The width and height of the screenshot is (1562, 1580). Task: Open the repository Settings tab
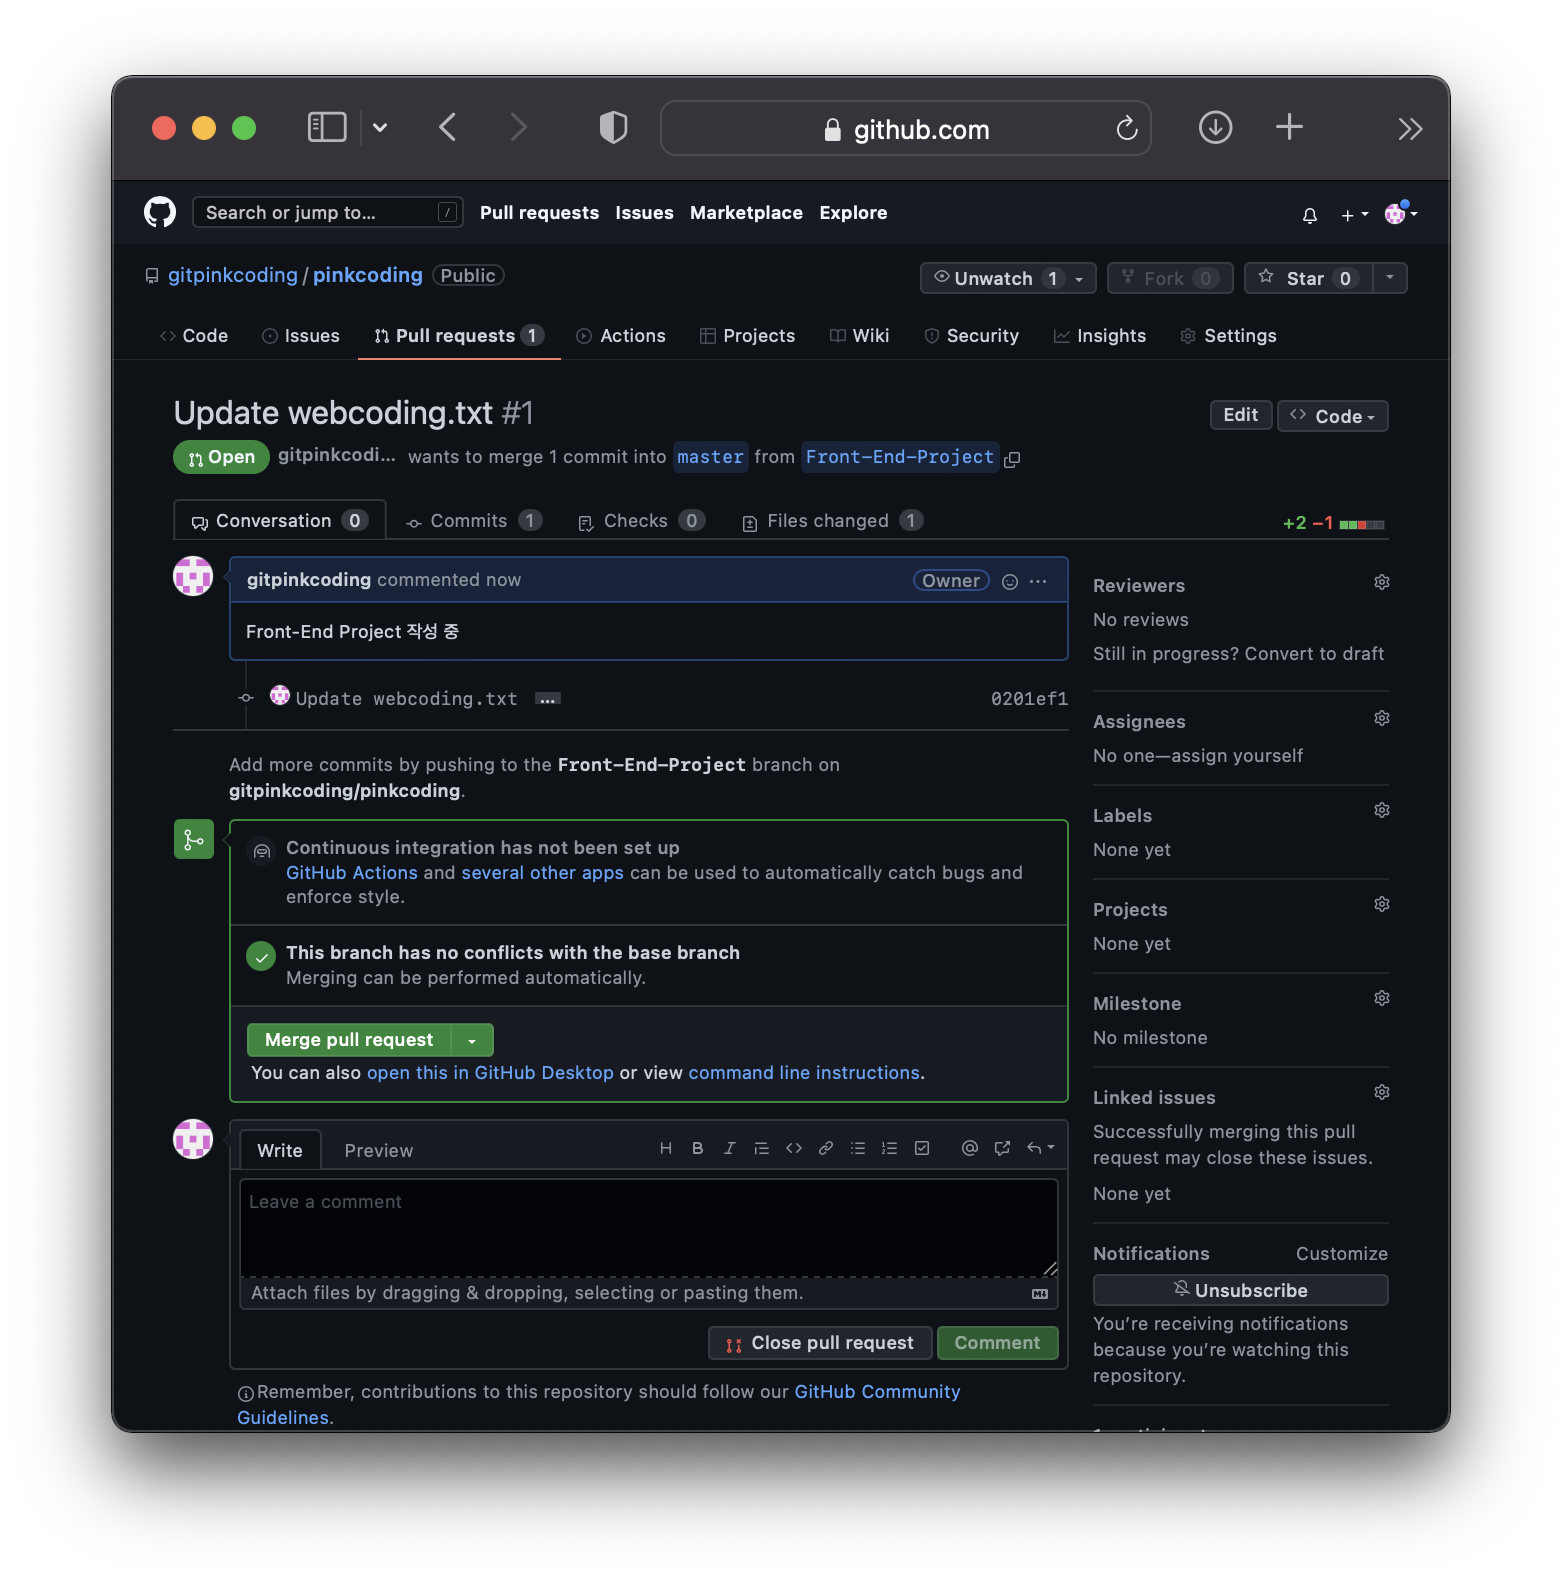1228,336
